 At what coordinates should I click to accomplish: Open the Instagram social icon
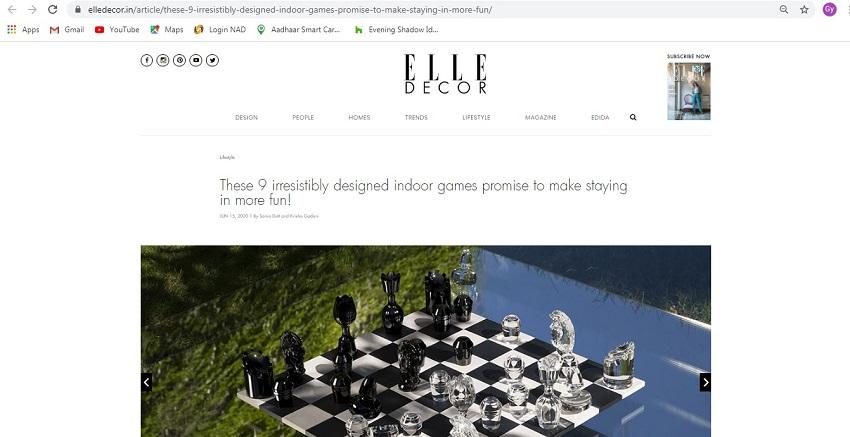point(163,60)
